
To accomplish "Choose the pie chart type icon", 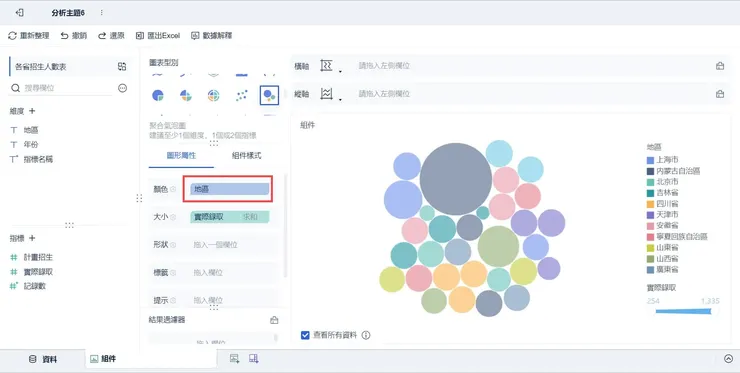I will tap(158, 95).
